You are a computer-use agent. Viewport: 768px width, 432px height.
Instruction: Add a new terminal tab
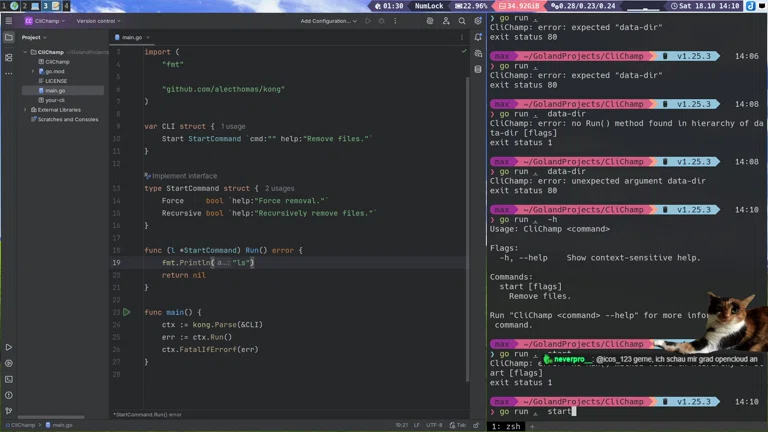pyautogui.click(x=532, y=427)
